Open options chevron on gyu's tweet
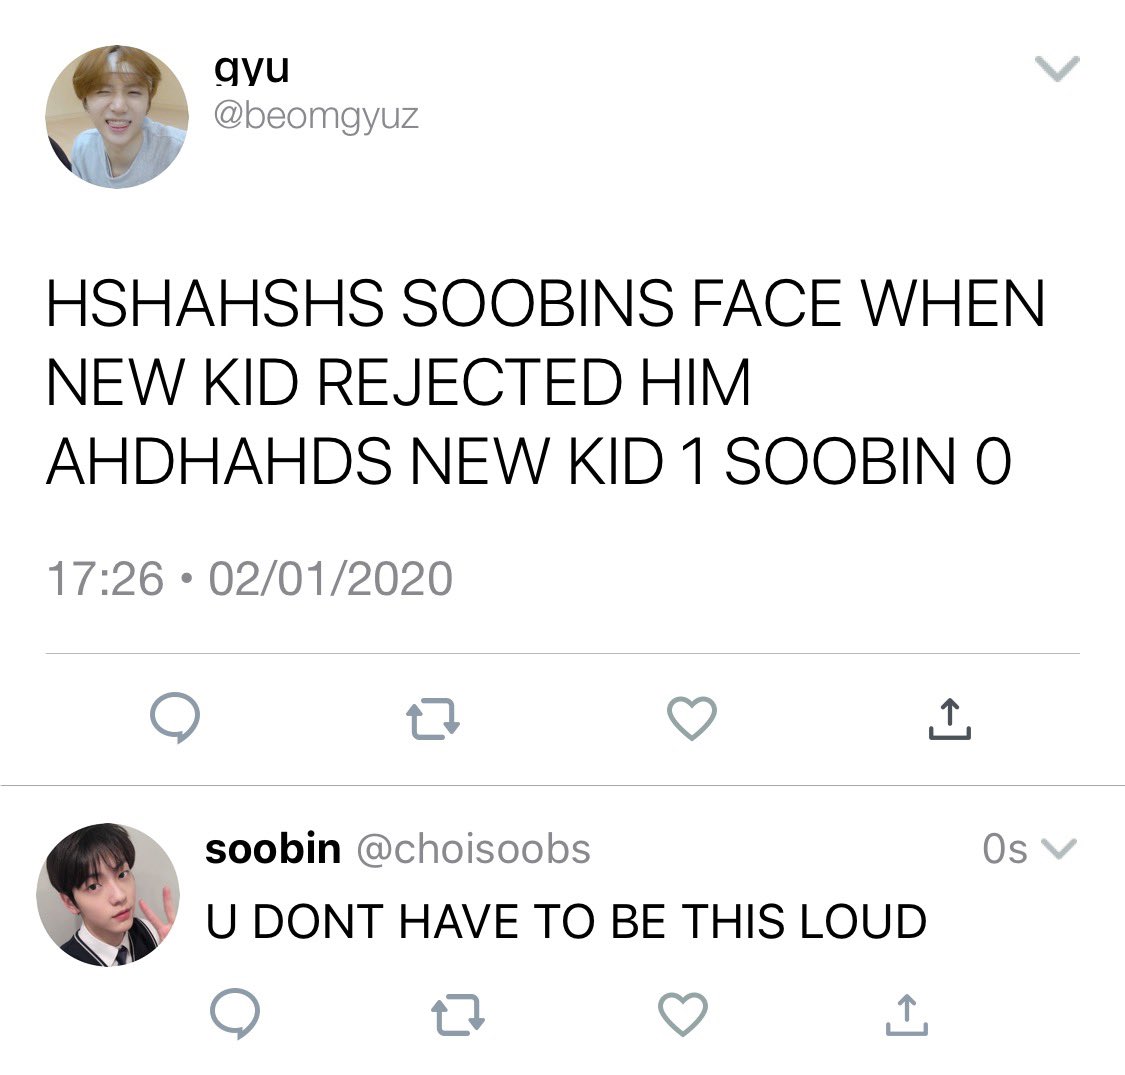Viewport: 1125px width, 1075px height. coord(1057,68)
